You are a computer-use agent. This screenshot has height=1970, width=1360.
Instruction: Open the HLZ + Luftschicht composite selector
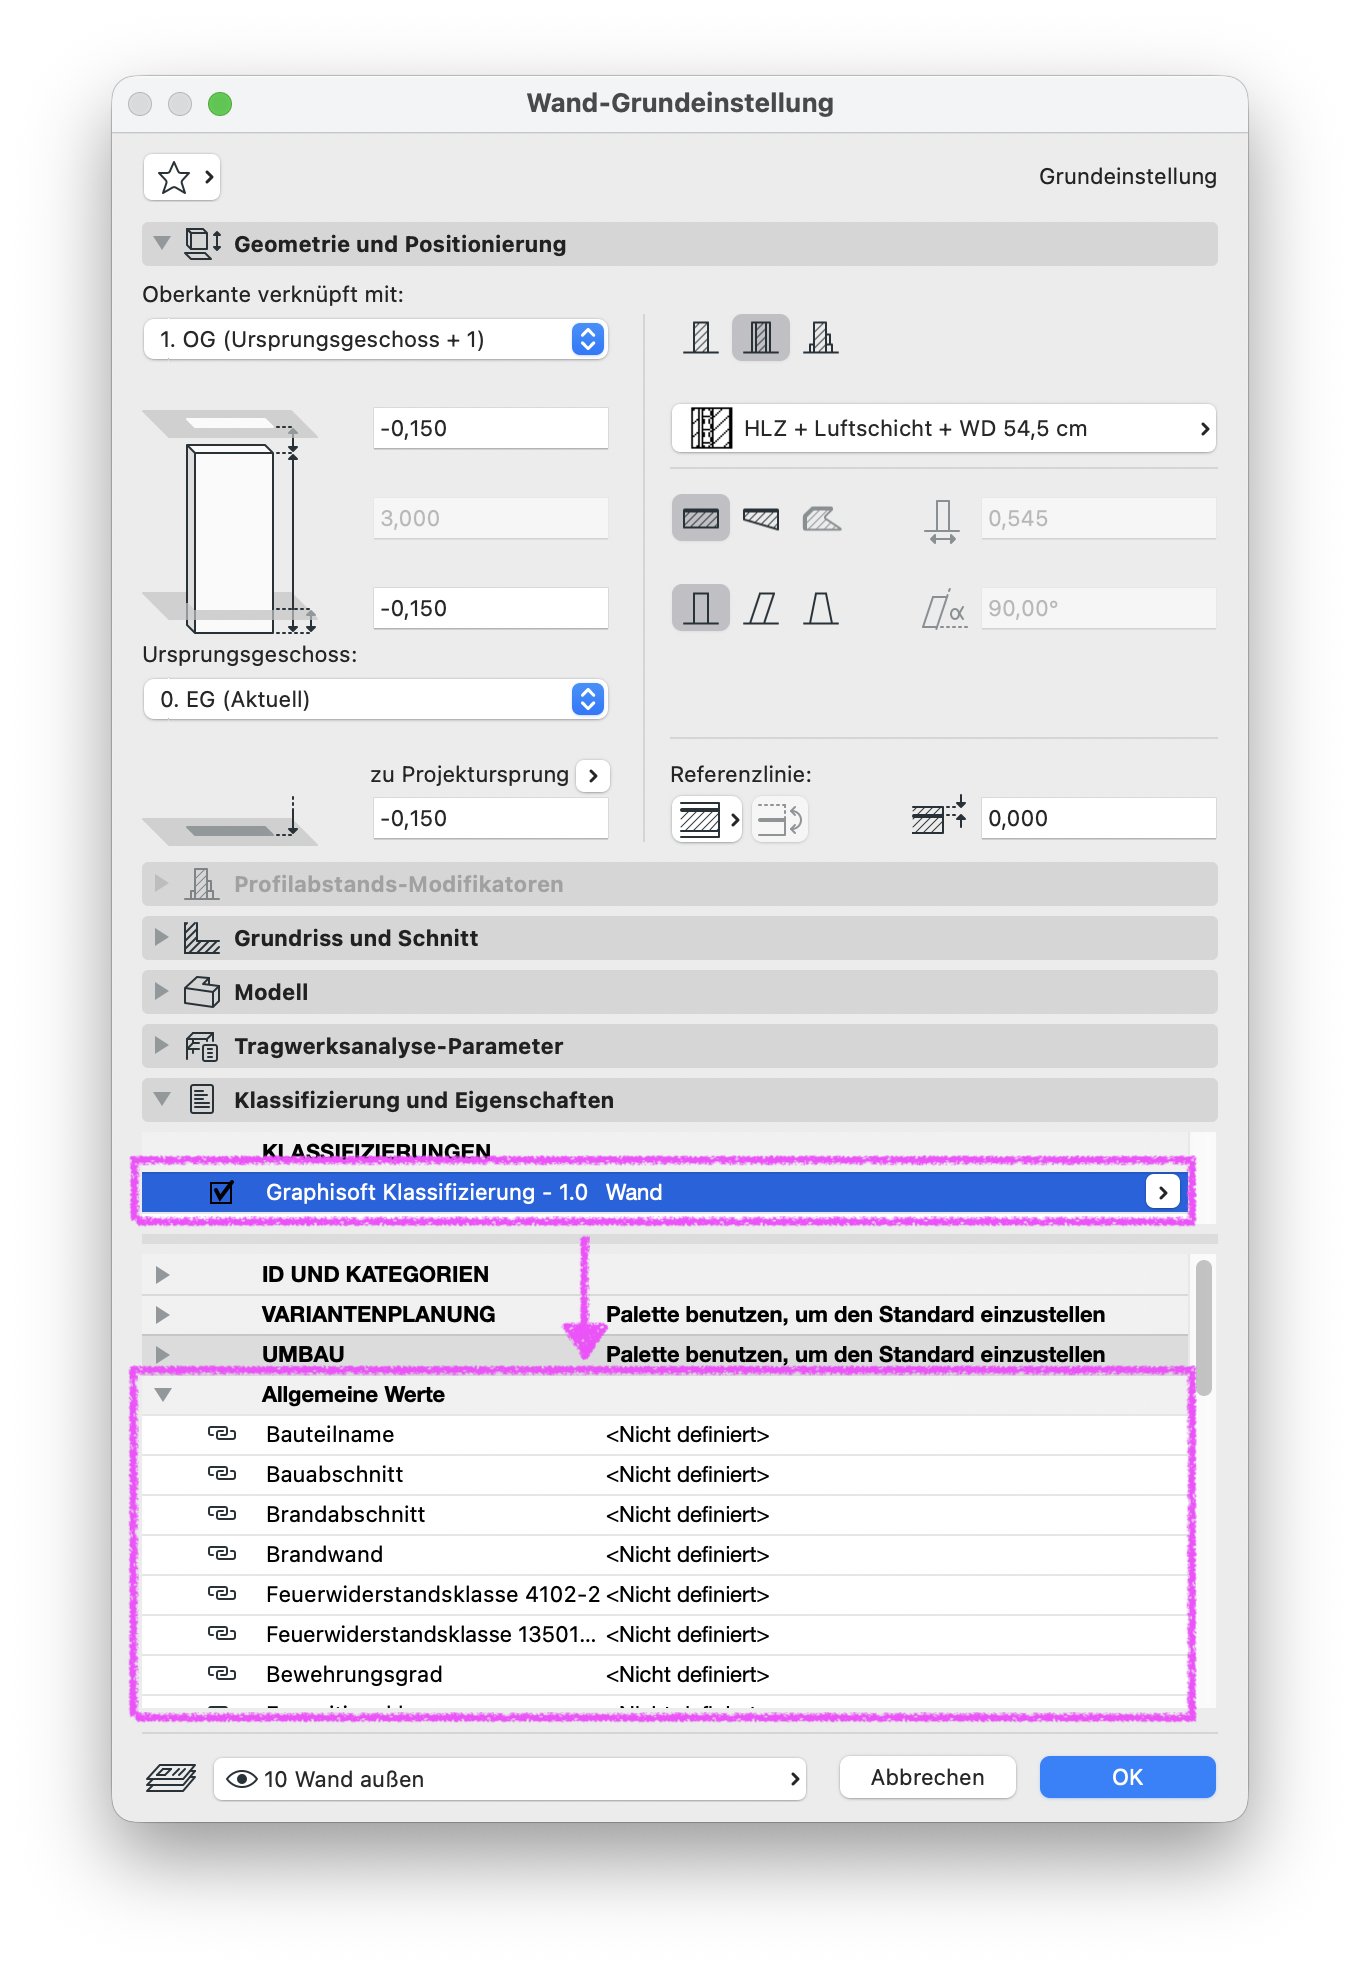(944, 428)
